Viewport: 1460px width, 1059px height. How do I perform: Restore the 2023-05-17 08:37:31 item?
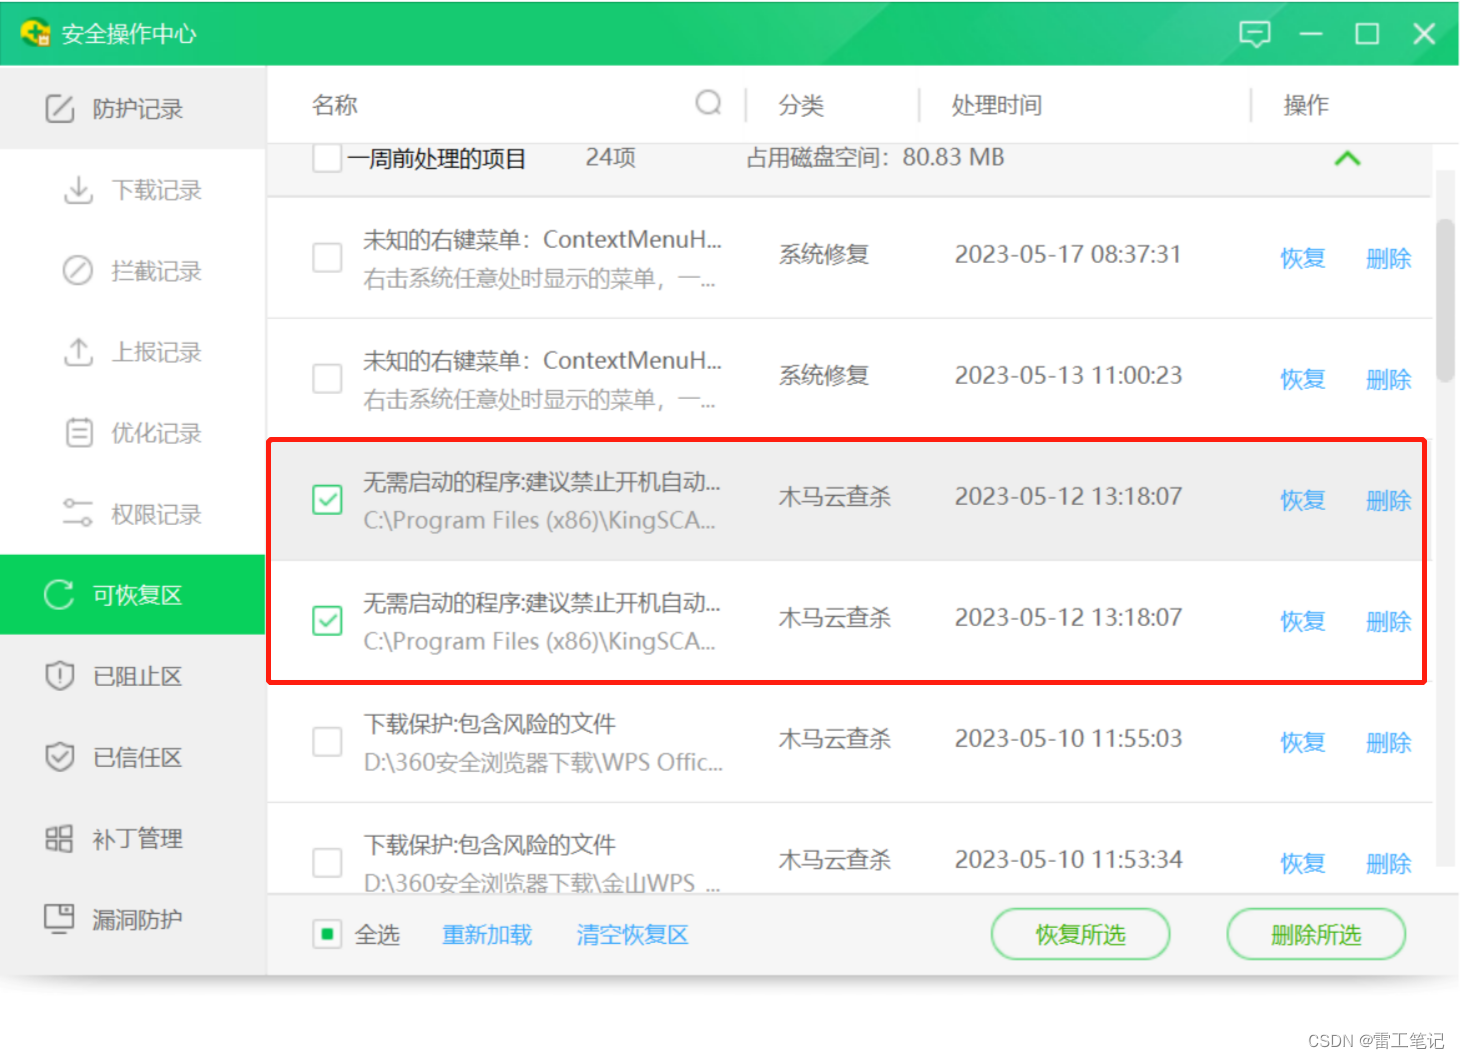(1303, 258)
